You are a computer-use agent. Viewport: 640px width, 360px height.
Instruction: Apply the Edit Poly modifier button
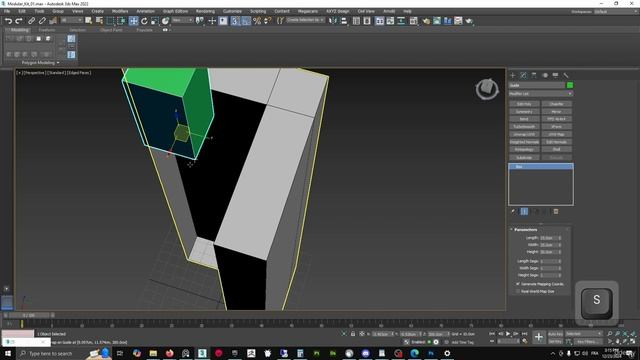(x=524, y=104)
